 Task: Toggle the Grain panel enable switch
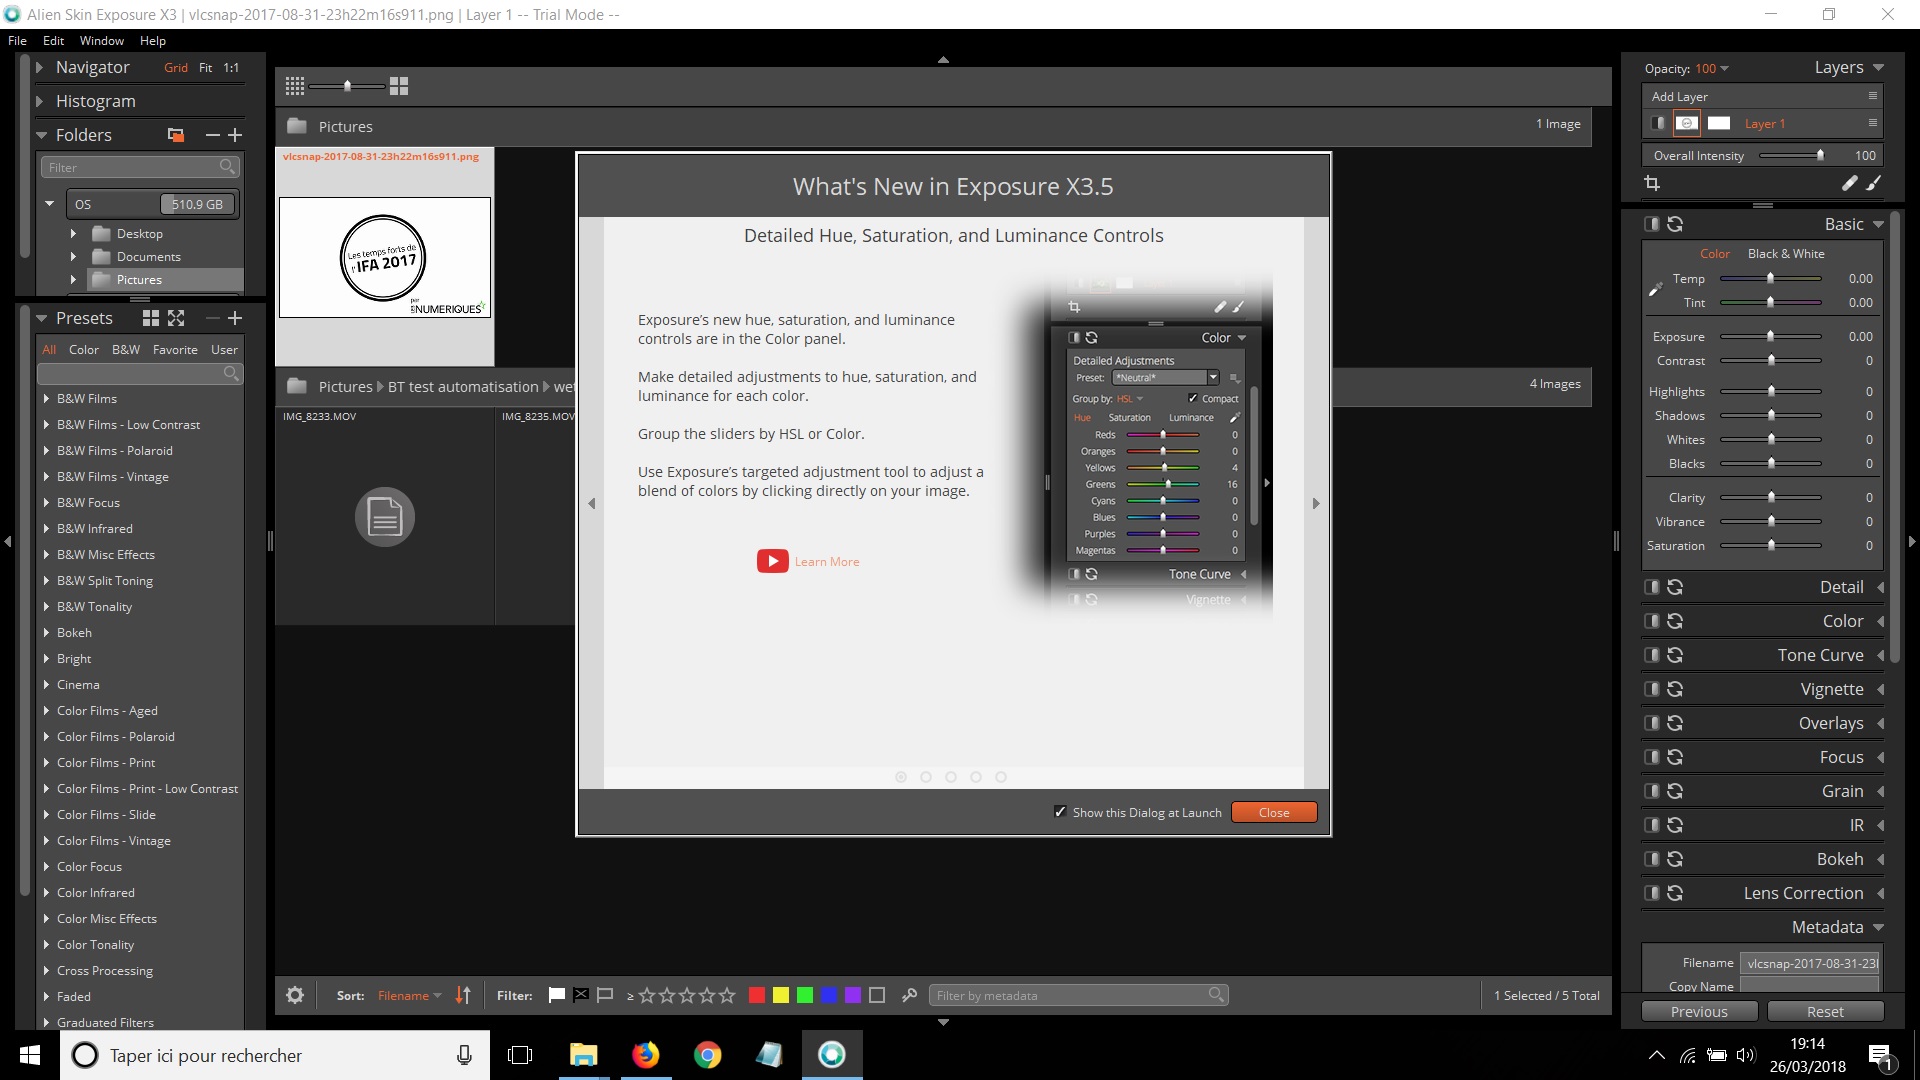(x=1652, y=791)
